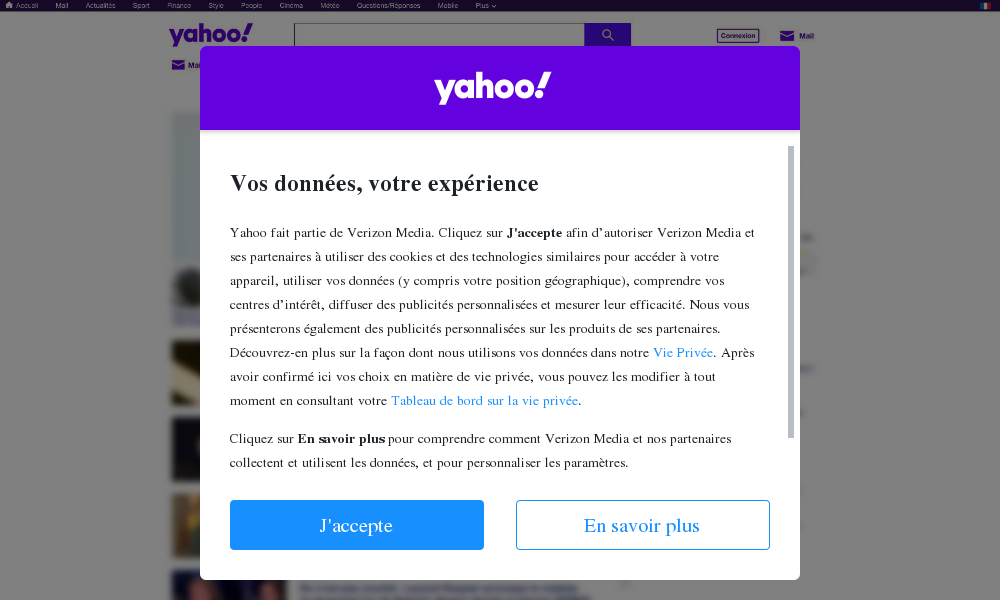Click the envelope icon below Yahoo logo
Screen dimensions: 1000x600
(178, 65)
